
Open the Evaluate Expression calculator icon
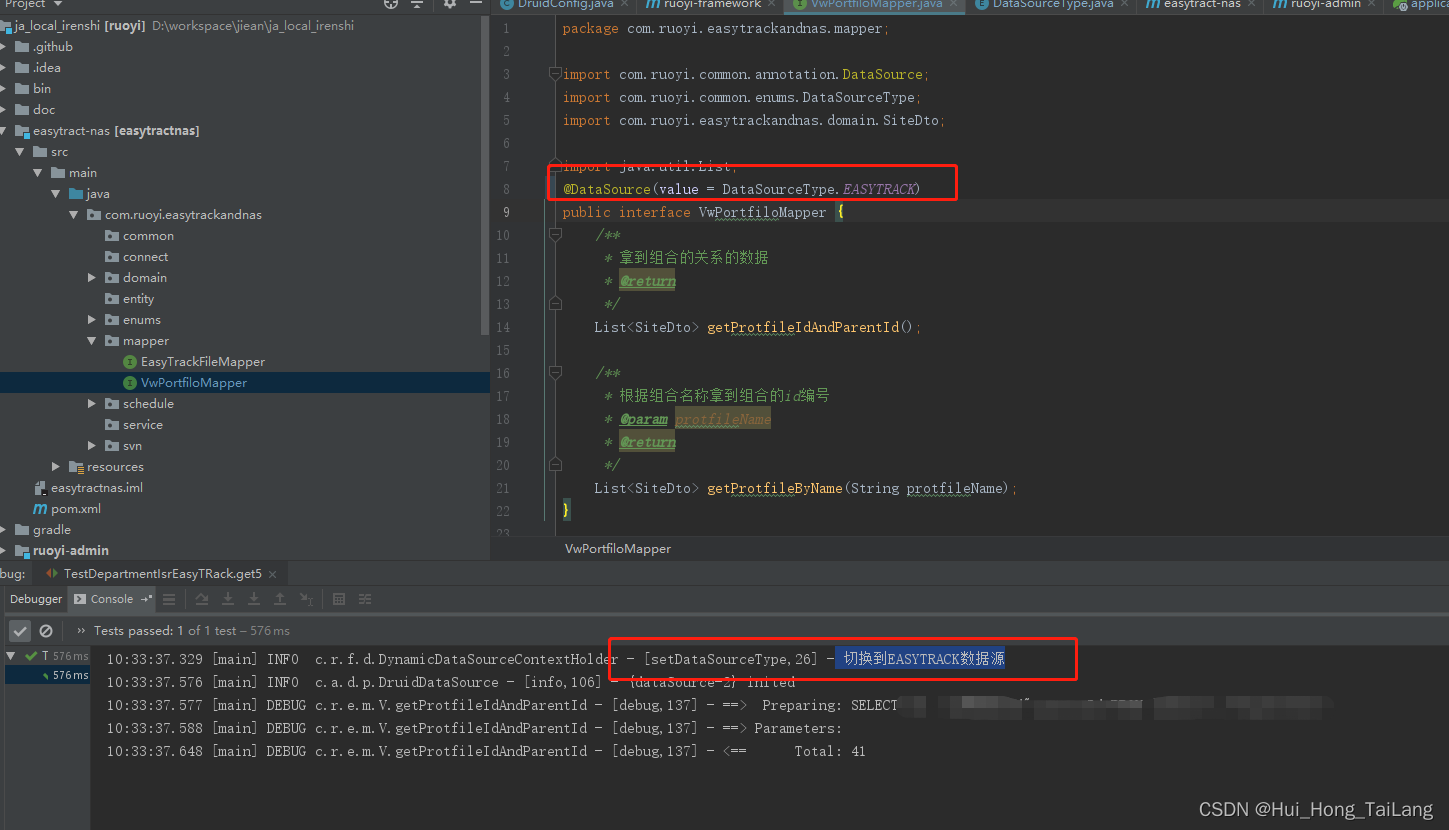click(x=339, y=599)
